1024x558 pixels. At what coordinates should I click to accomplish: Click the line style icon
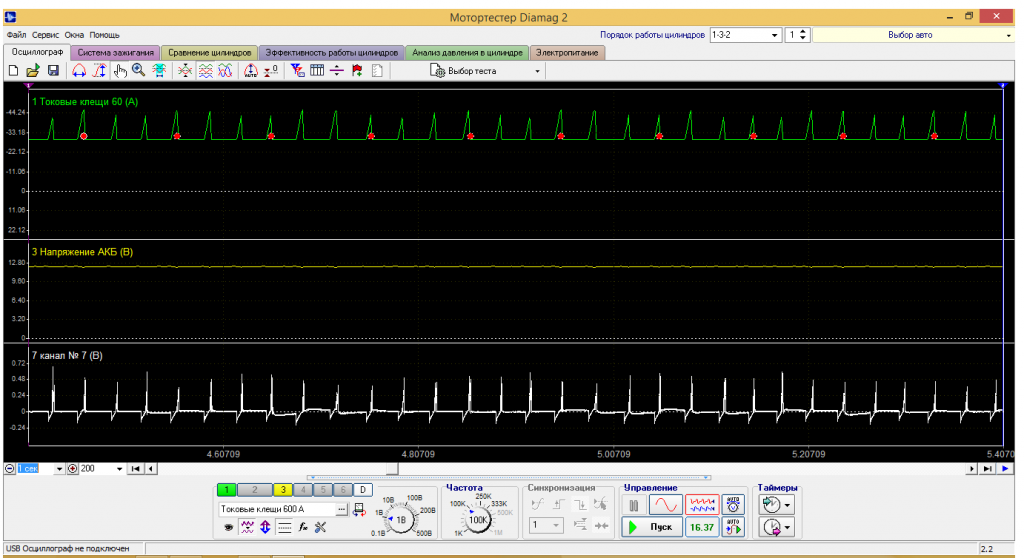tap(284, 527)
